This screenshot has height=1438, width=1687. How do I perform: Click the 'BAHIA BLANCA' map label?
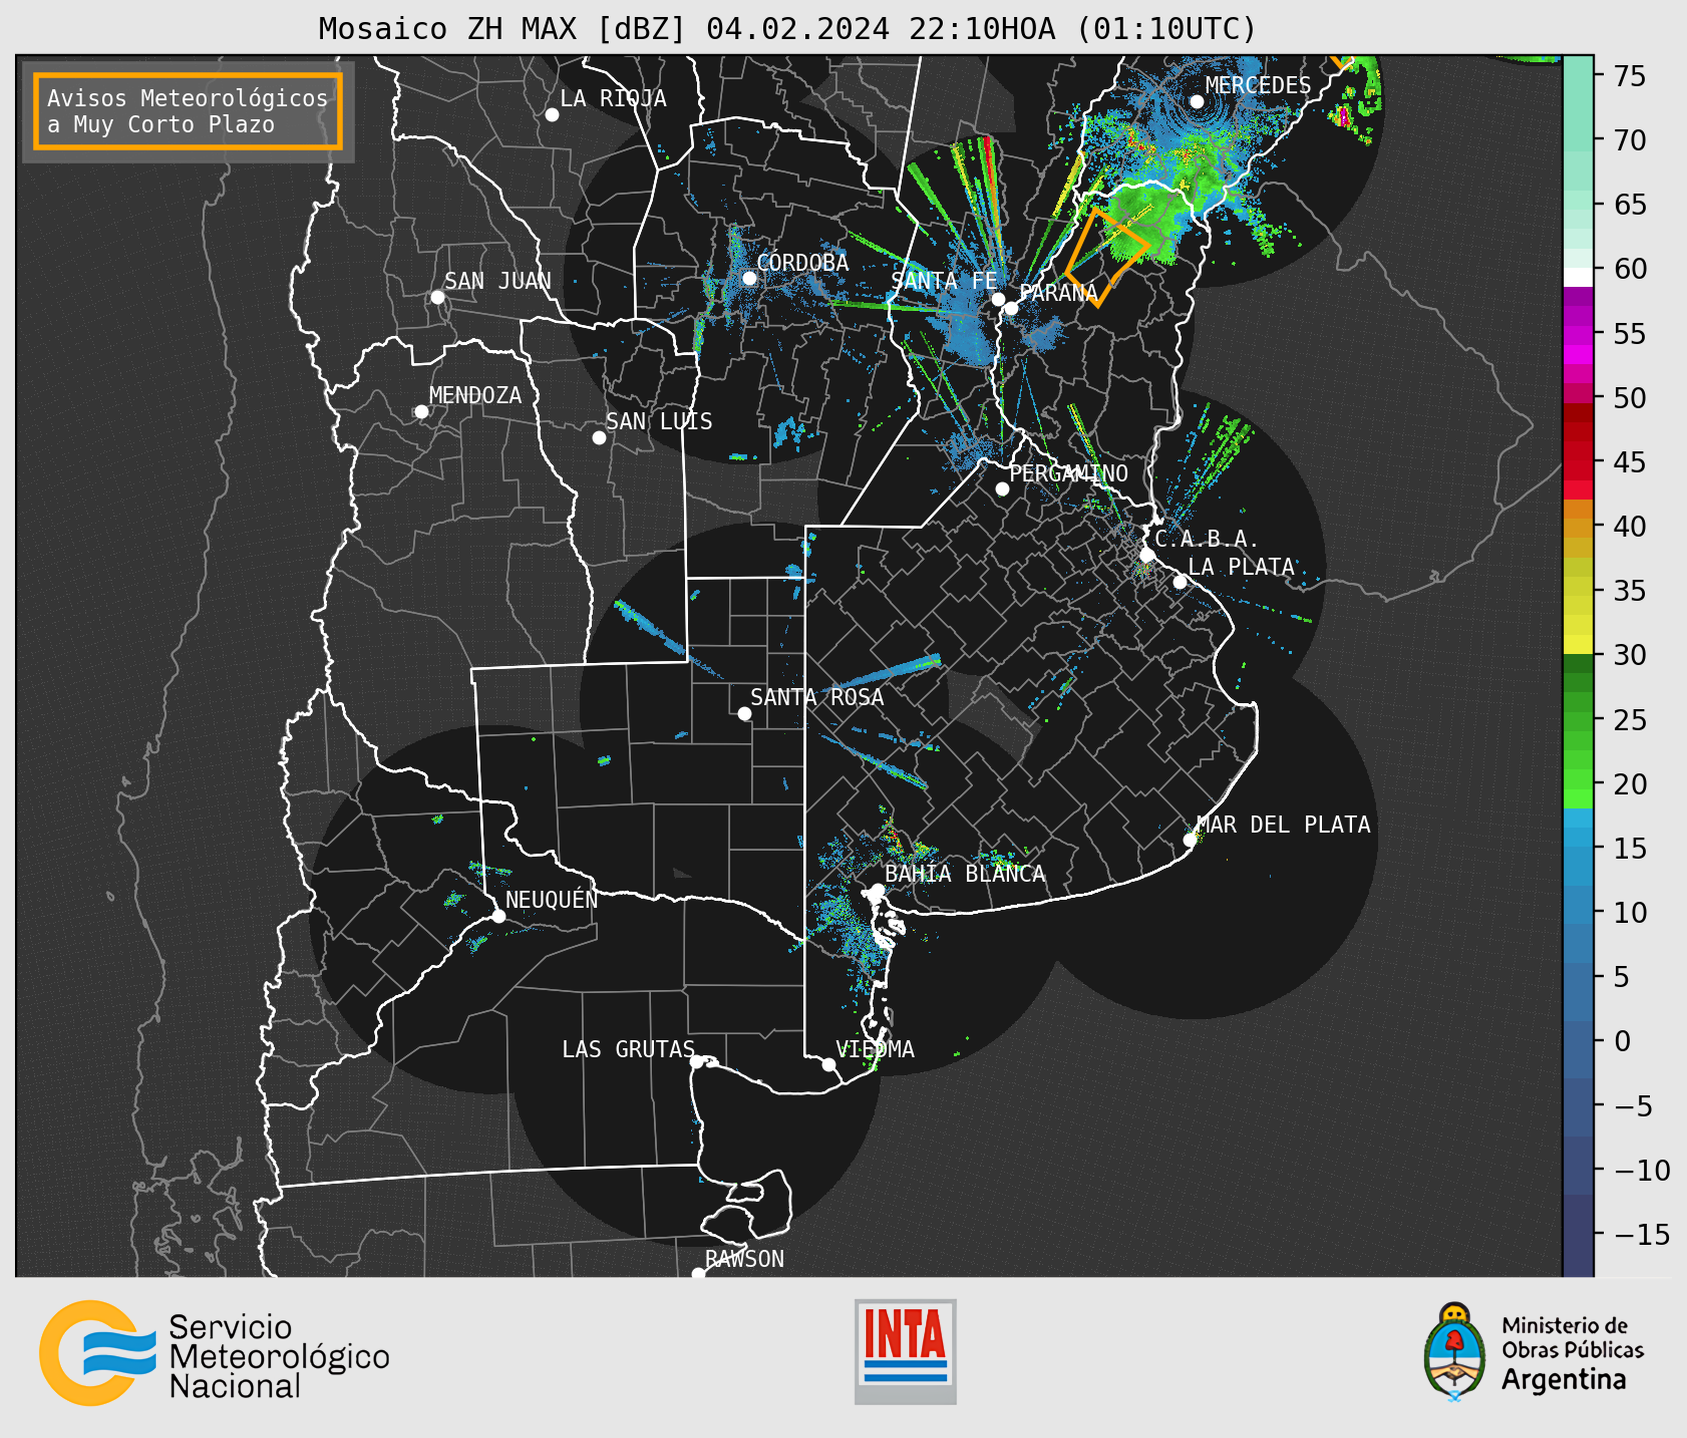965,874
